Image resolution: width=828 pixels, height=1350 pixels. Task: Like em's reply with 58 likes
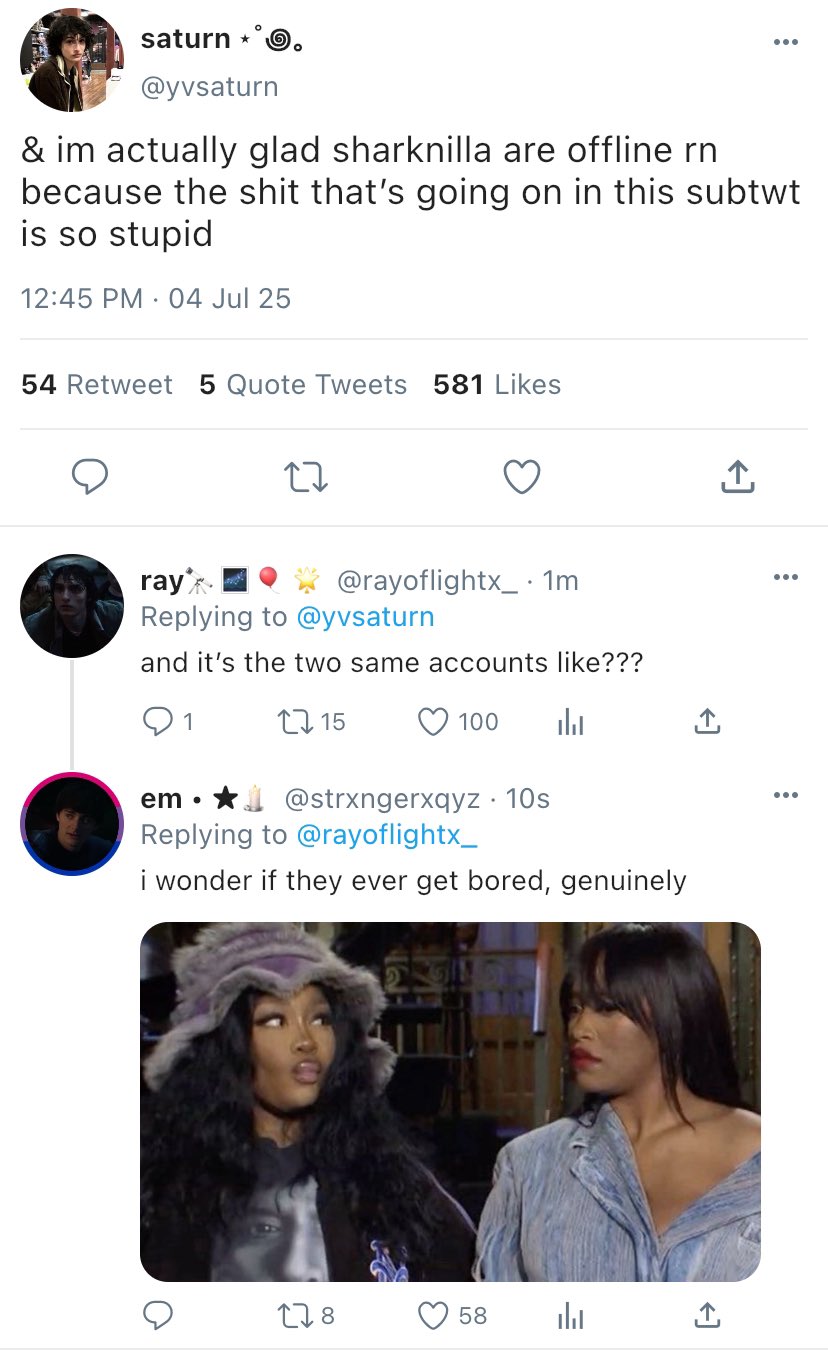[x=434, y=1315]
